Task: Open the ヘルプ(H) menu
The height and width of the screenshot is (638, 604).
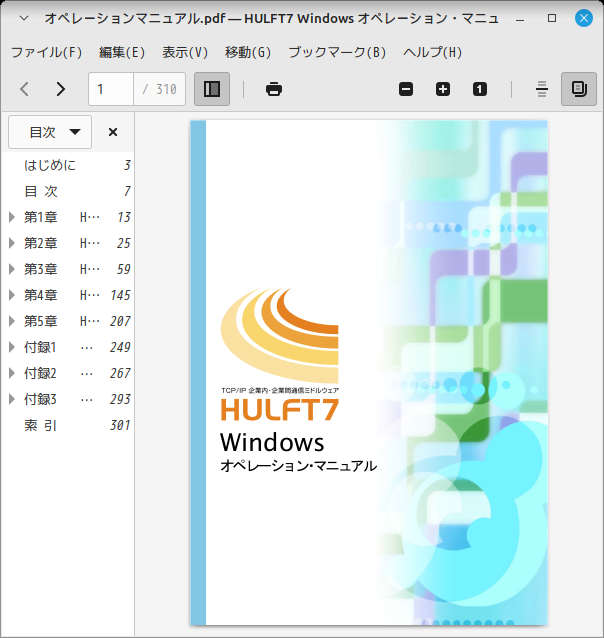Action: coord(432,52)
